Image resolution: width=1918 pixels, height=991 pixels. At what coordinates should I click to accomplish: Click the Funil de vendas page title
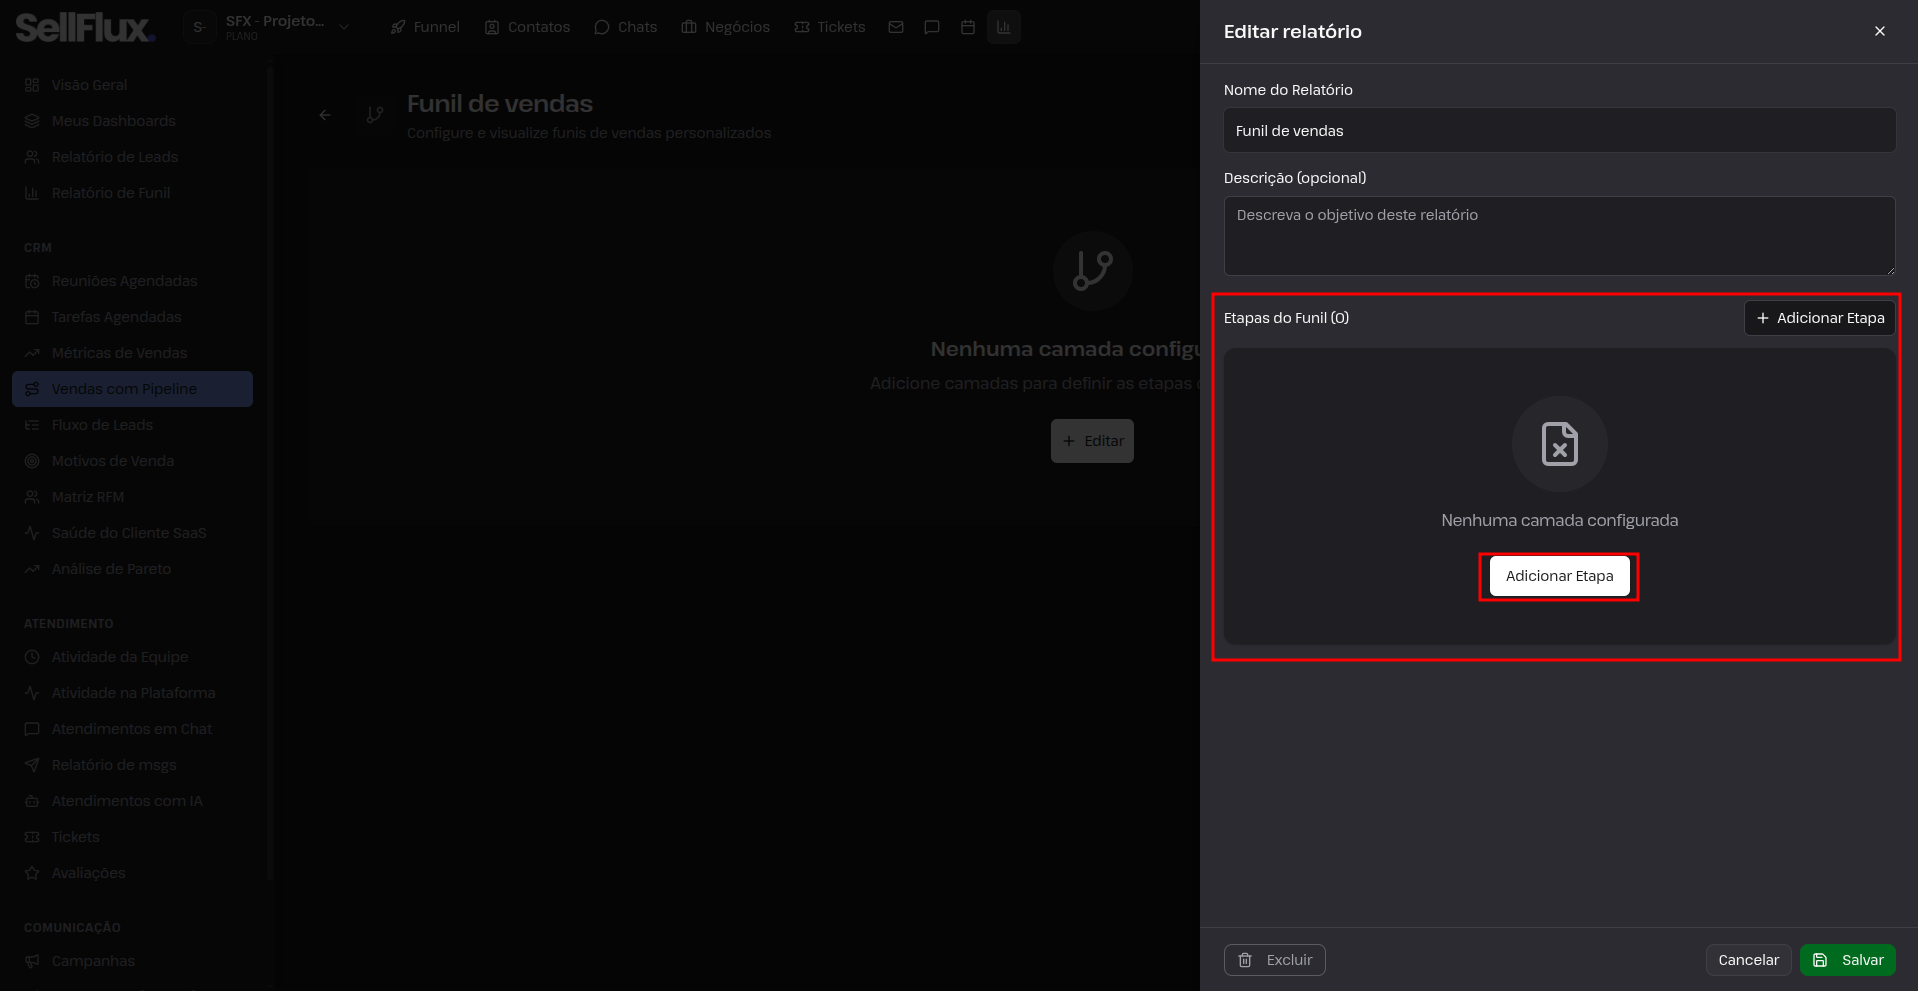click(x=500, y=104)
